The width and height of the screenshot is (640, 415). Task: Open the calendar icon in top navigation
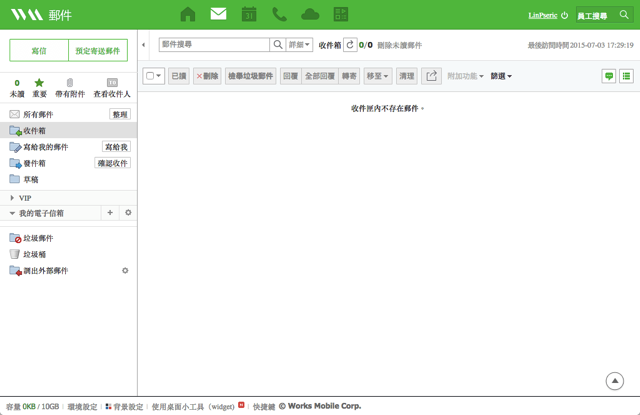(249, 14)
